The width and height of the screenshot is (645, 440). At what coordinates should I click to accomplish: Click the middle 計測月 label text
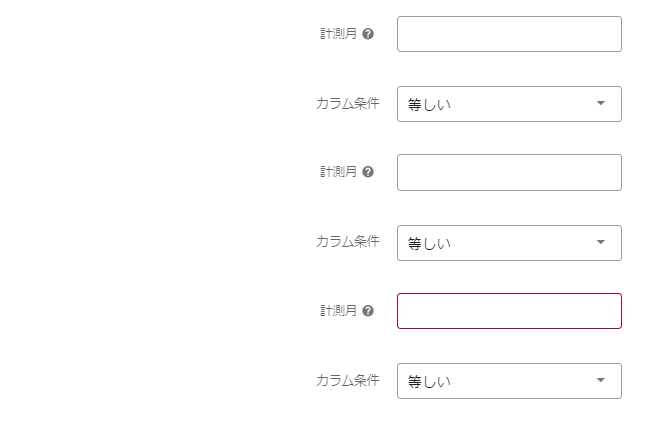(x=338, y=172)
